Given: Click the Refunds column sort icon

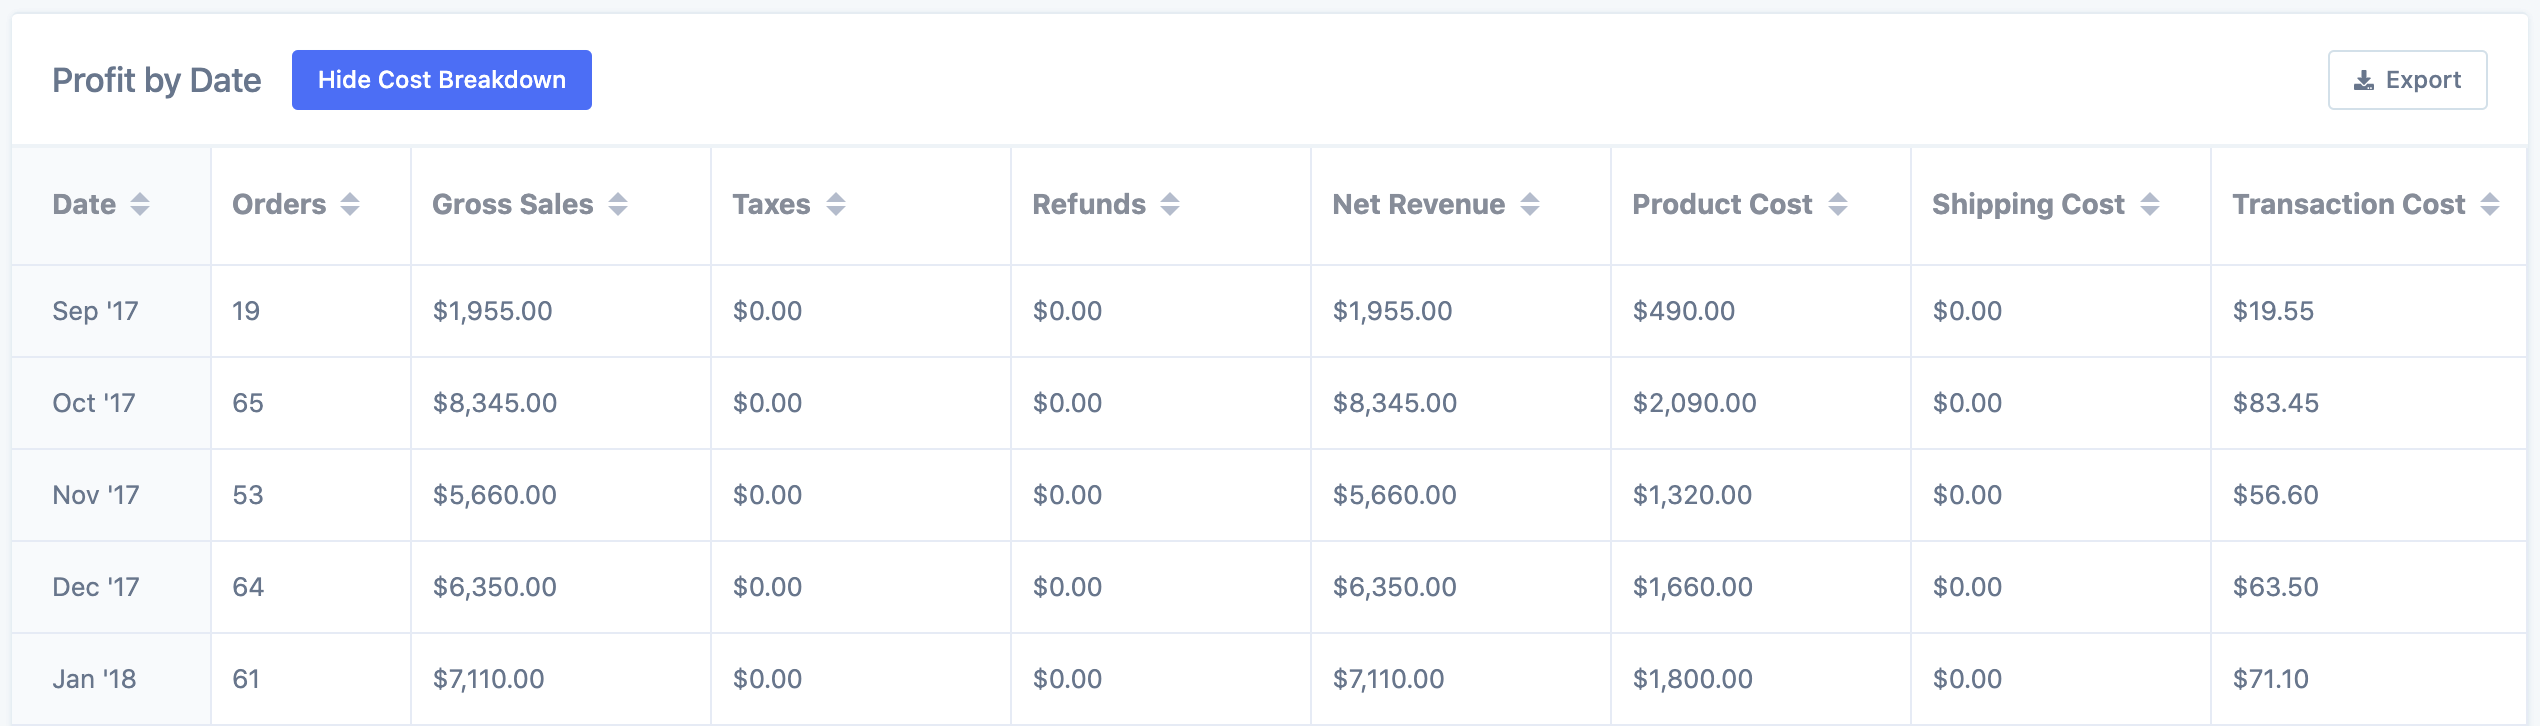Looking at the screenshot, I should (1170, 204).
